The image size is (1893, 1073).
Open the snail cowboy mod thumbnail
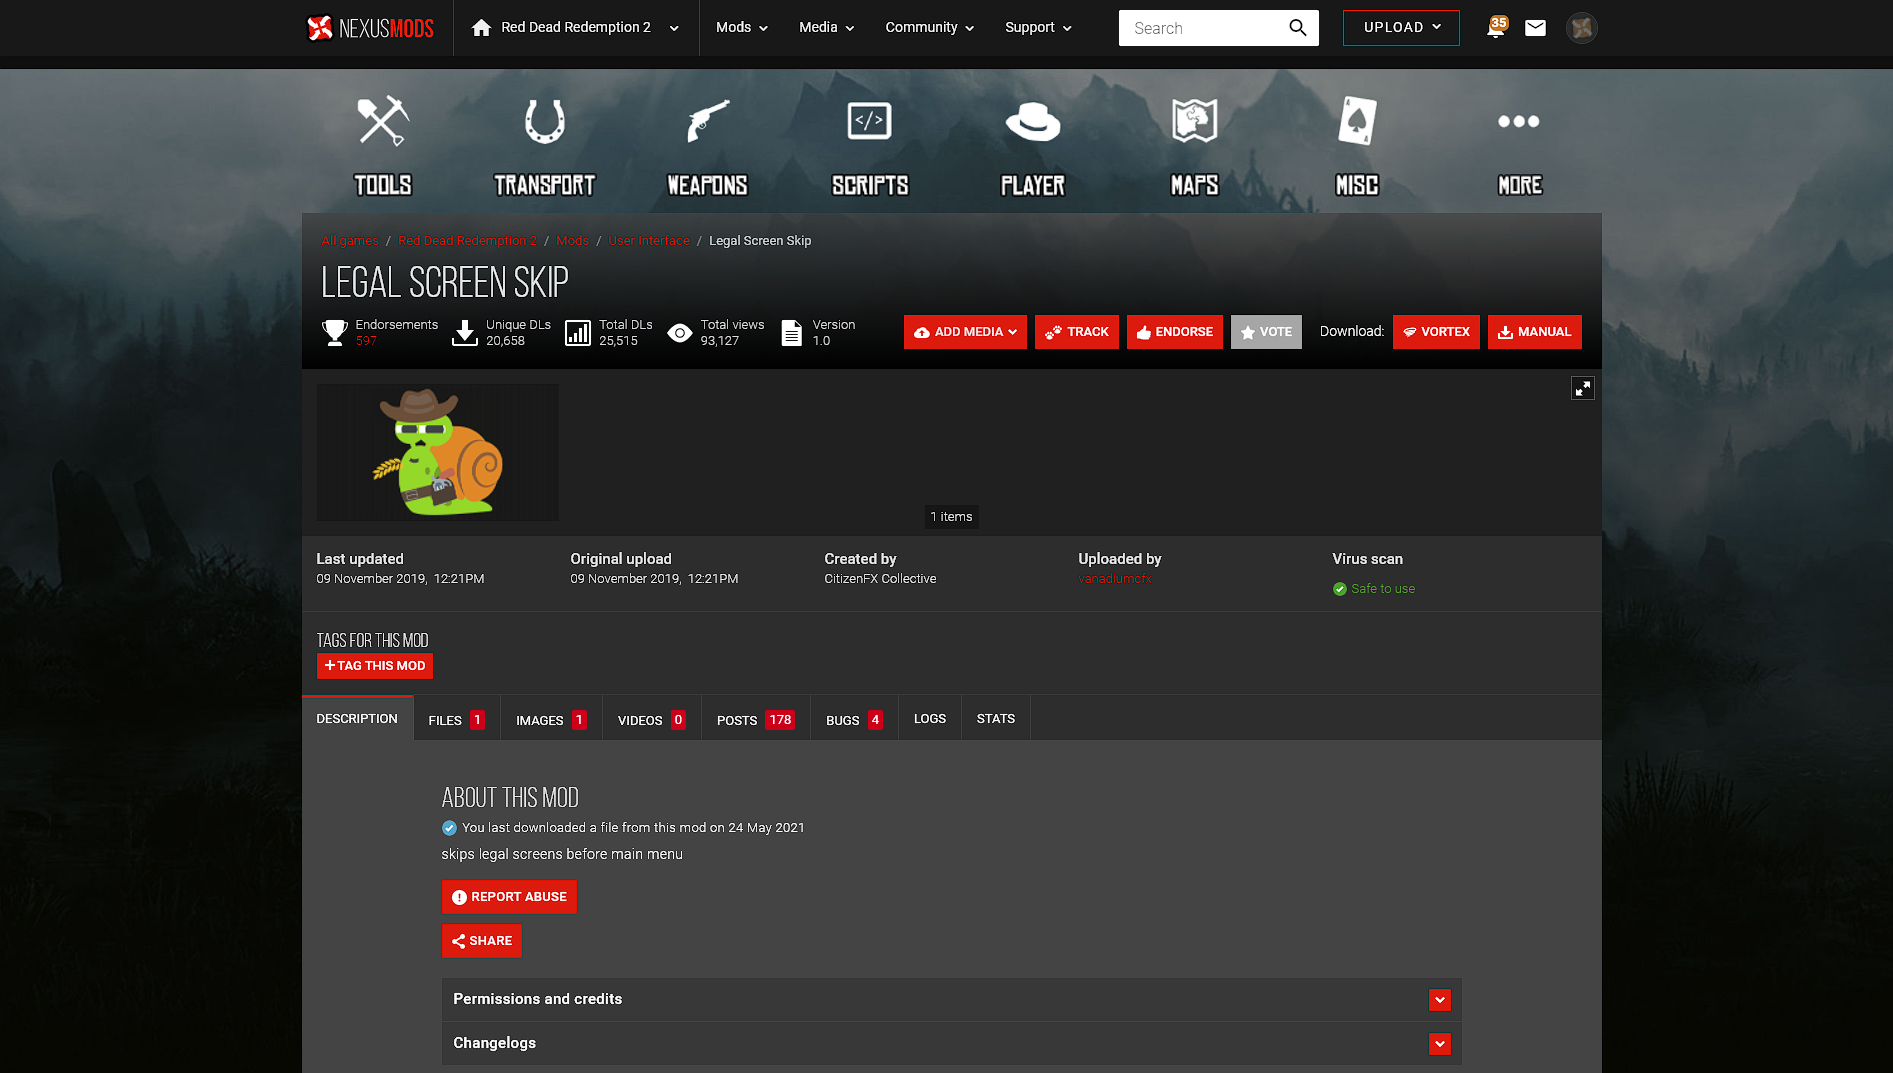pyautogui.click(x=438, y=452)
